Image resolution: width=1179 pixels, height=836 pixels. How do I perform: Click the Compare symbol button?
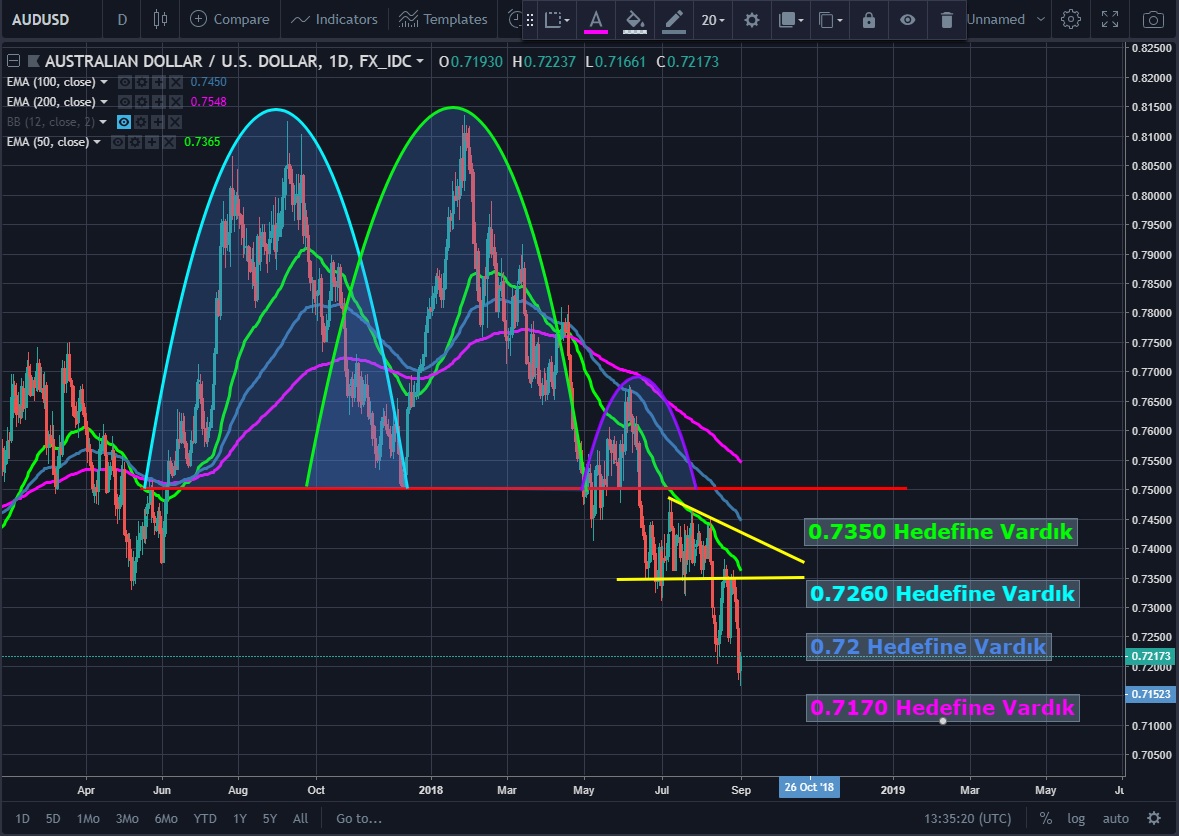[x=229, y=19]
